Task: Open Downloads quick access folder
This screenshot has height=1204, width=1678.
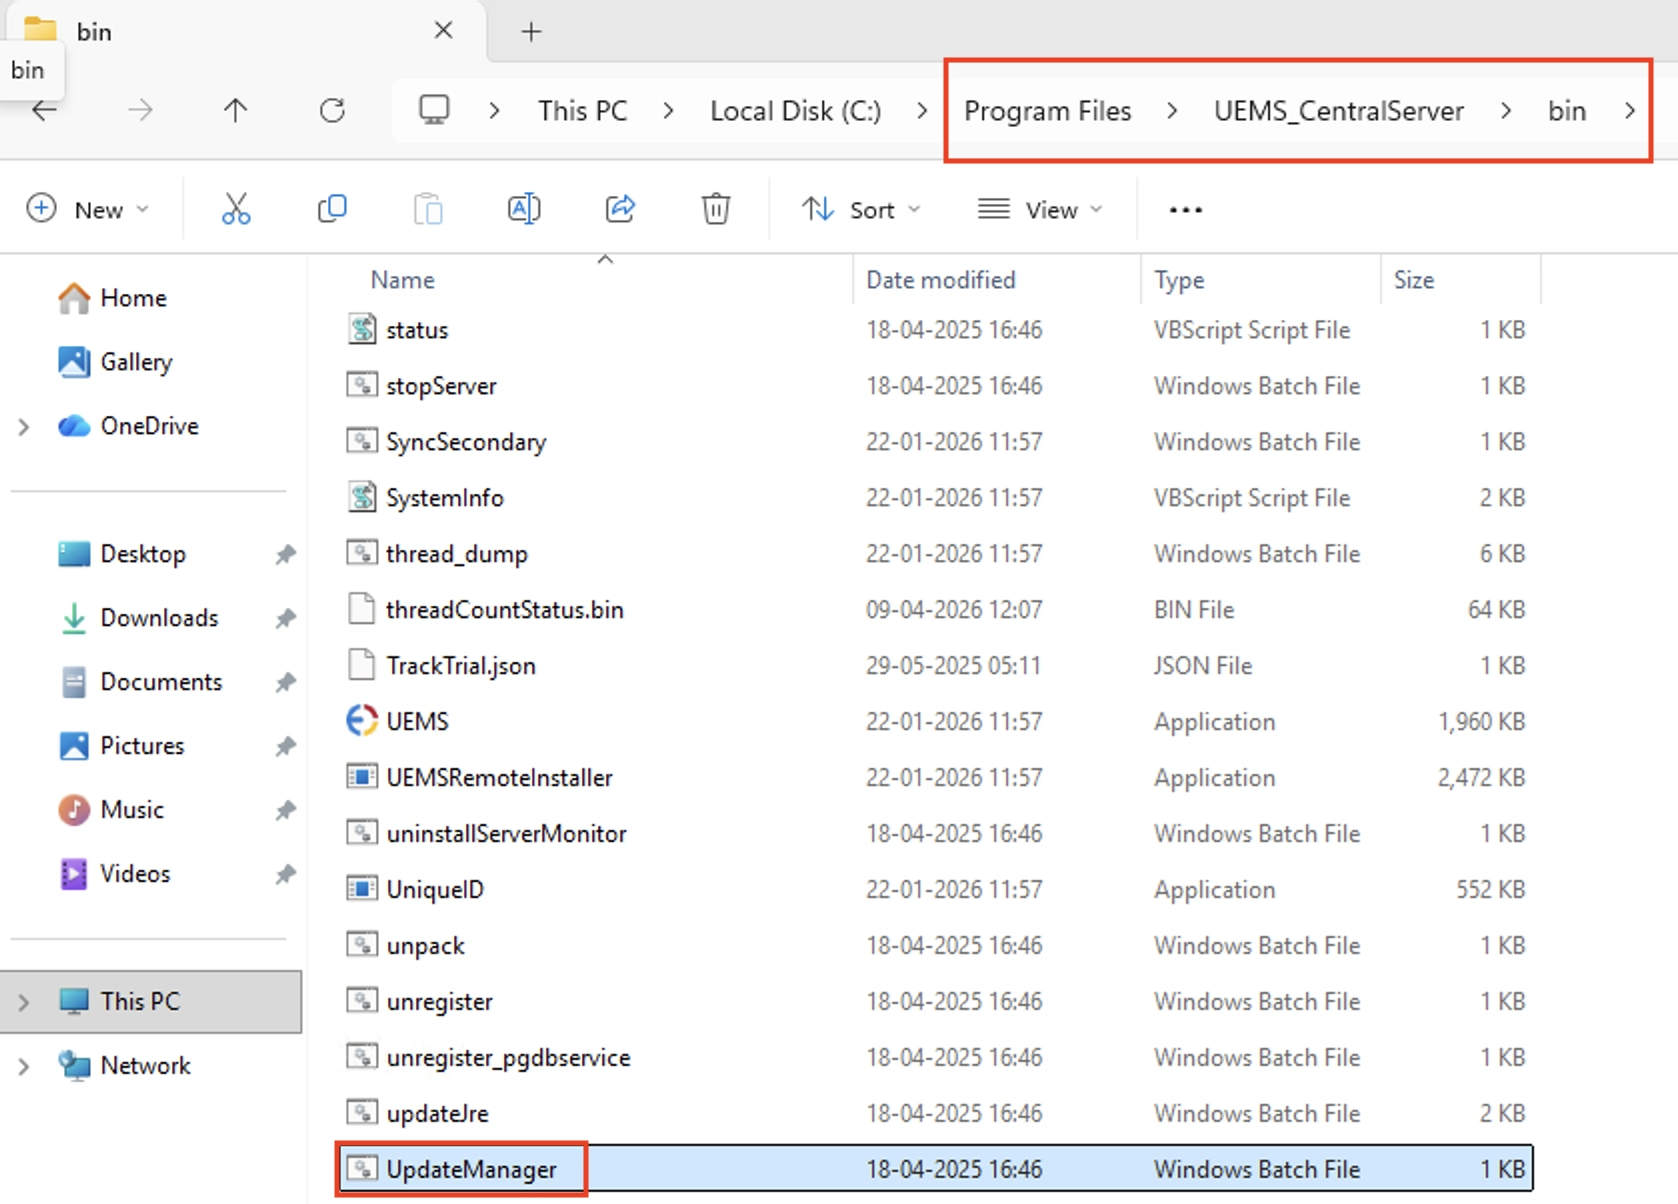Action: [159, 618]
